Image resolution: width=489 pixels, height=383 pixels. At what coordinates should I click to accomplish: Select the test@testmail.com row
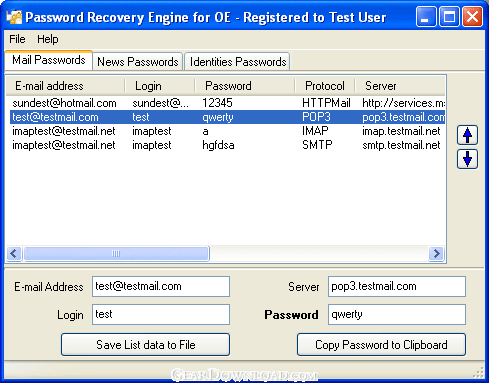point(228,117)
